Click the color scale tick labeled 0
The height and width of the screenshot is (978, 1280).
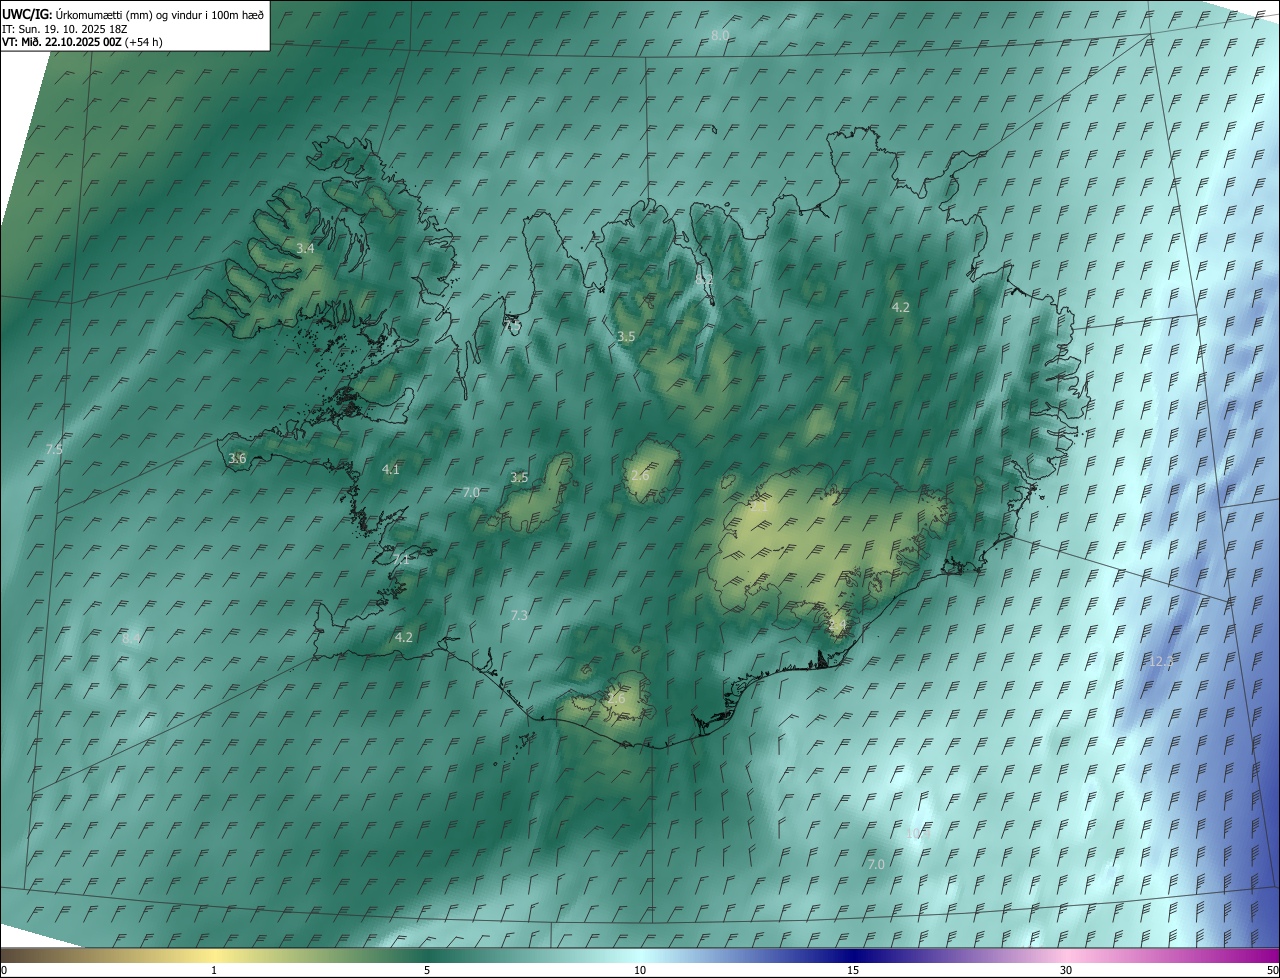[4, 970]
